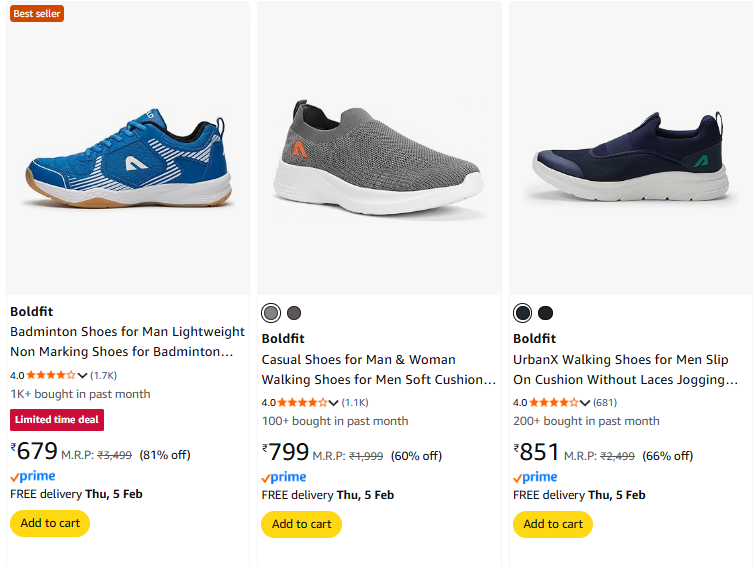Click star rating of Badminton Shoes
The width and height of the screenshot is (756, 567).
pyautogui.click(x=51, y=375)
